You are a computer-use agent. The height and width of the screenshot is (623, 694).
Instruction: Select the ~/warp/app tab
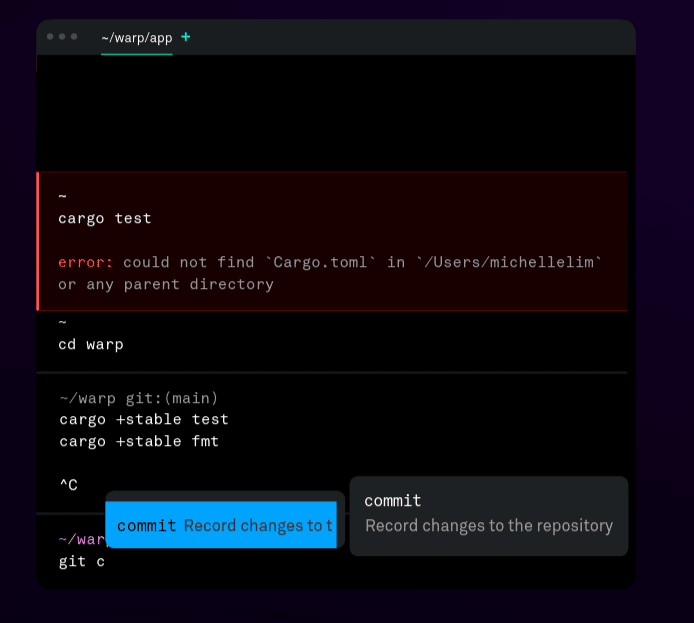[x=137, y=38]
